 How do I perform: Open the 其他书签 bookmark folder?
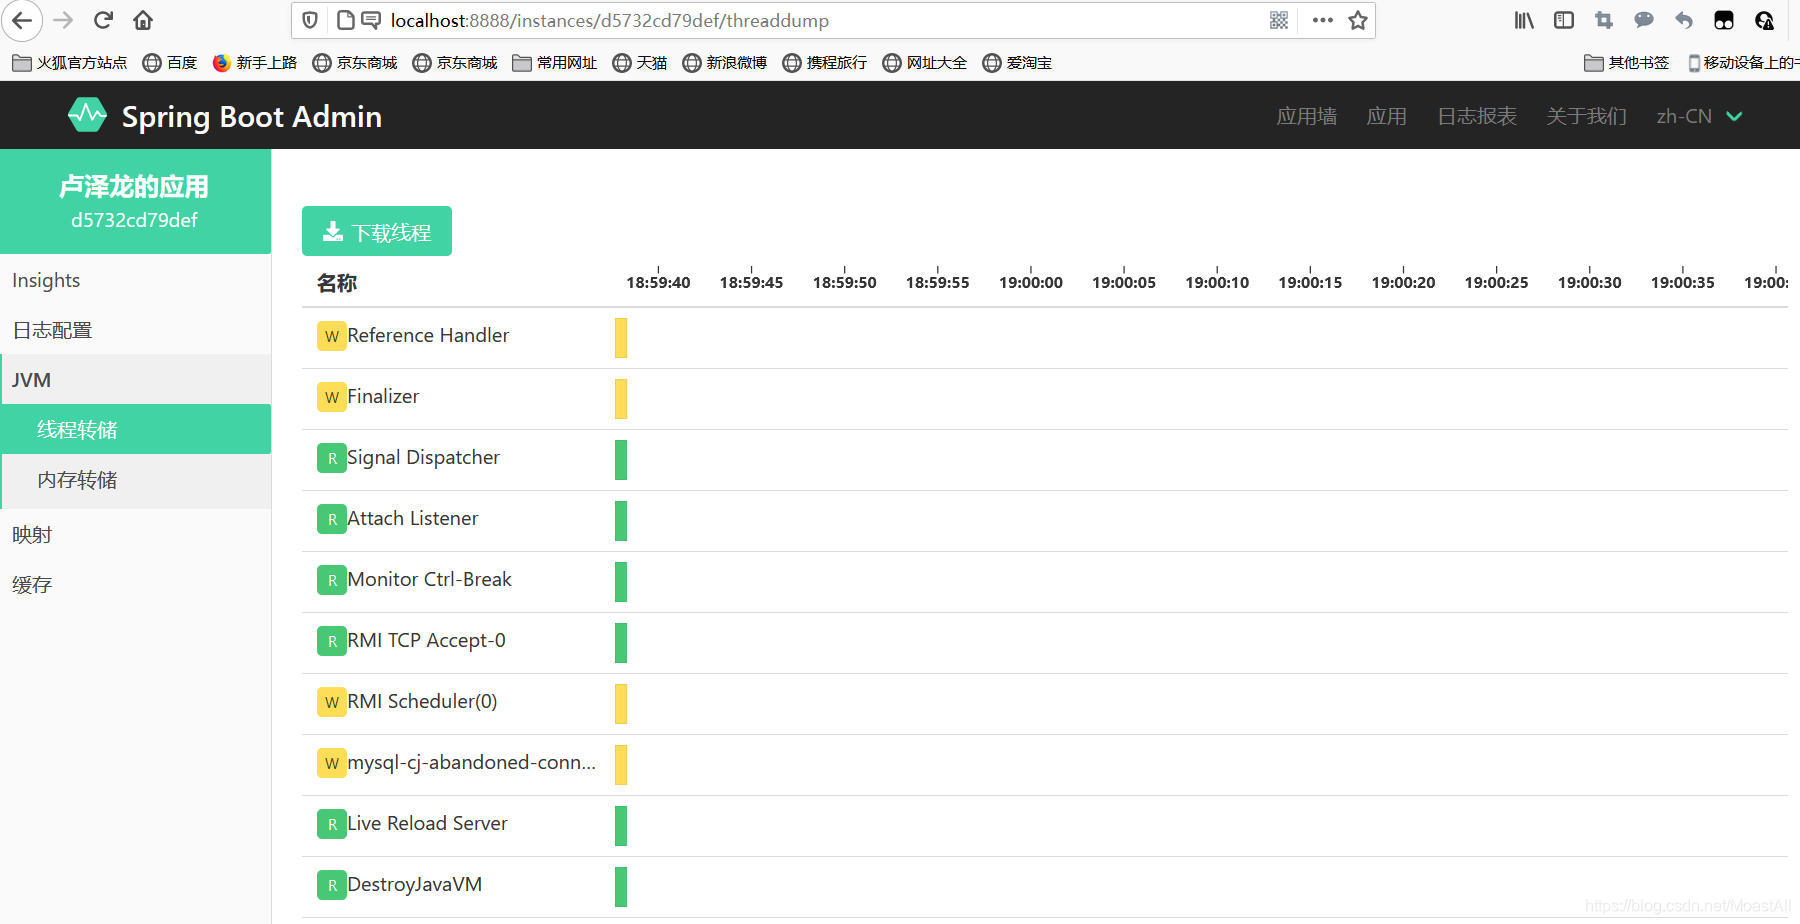1627,63
